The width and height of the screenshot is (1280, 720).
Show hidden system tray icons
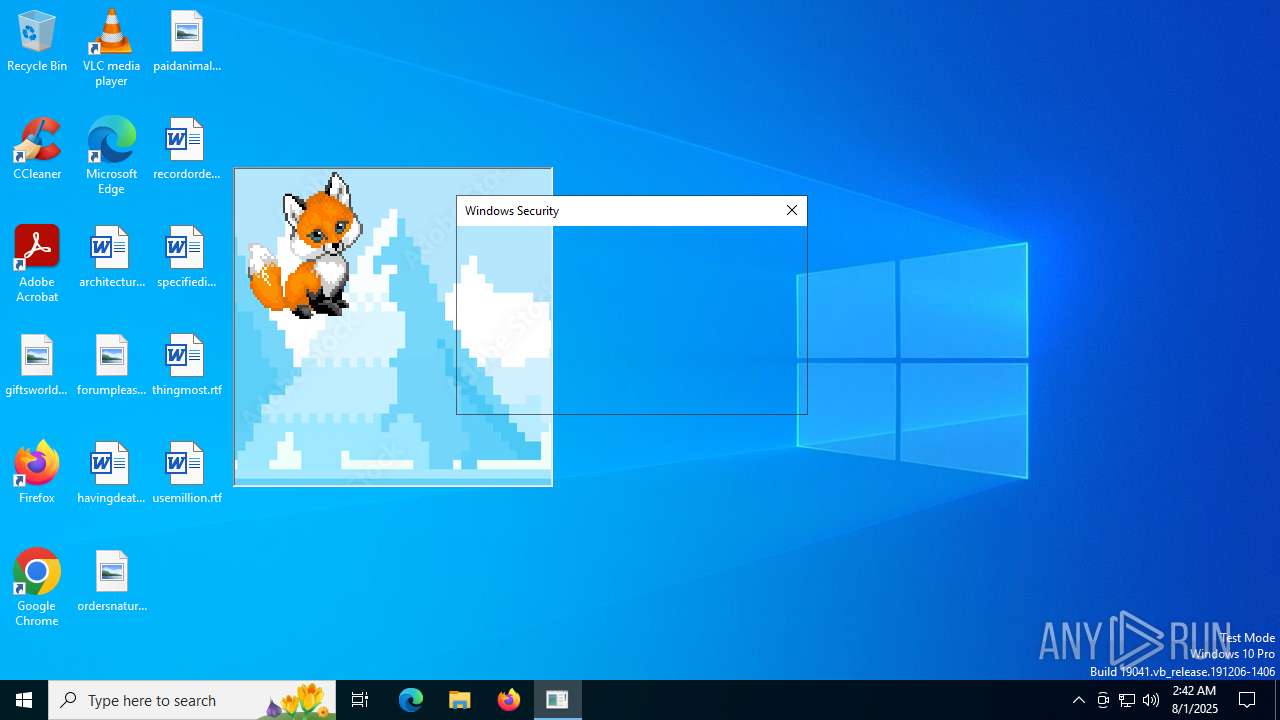click(x=1078, y=700)
